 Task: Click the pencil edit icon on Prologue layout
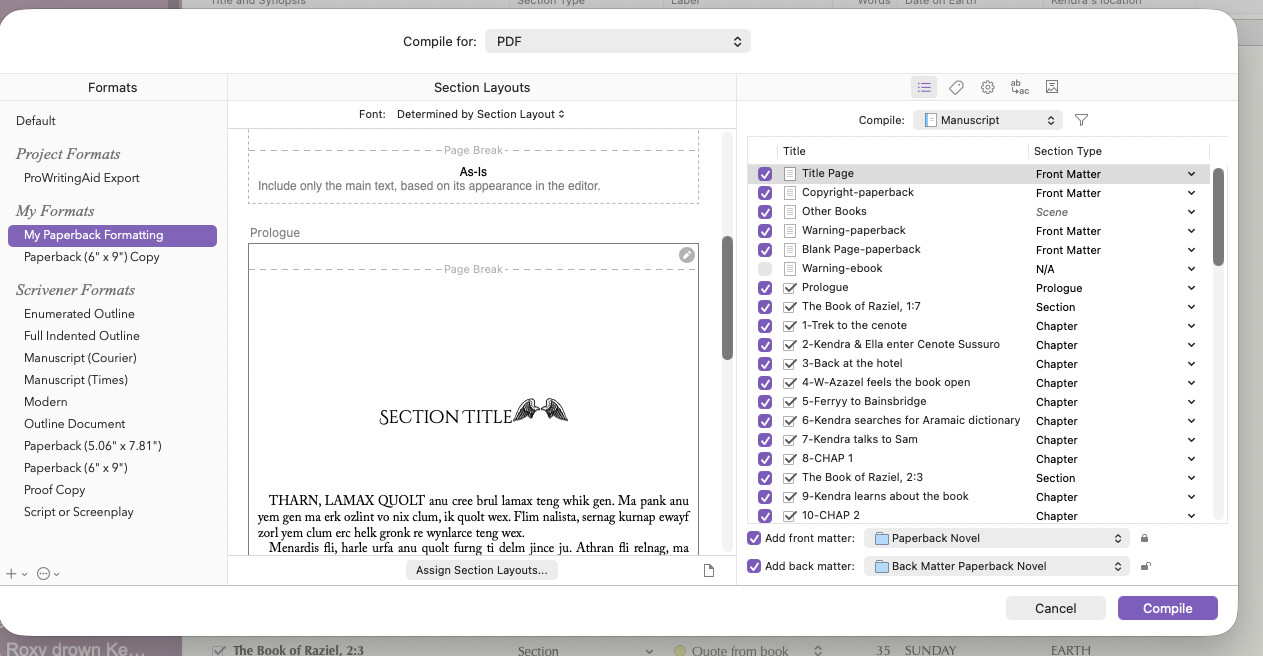tap(686, 256)
